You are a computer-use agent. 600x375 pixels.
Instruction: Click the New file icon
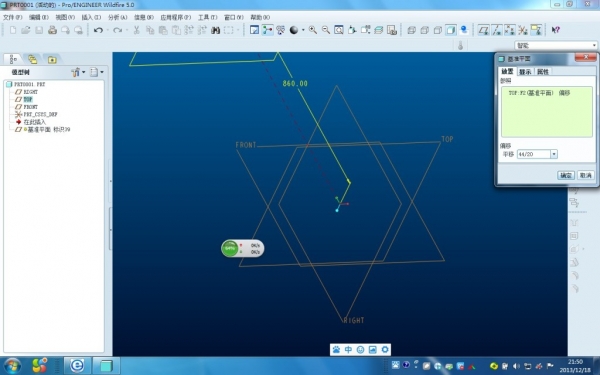(x=13, y=30)
